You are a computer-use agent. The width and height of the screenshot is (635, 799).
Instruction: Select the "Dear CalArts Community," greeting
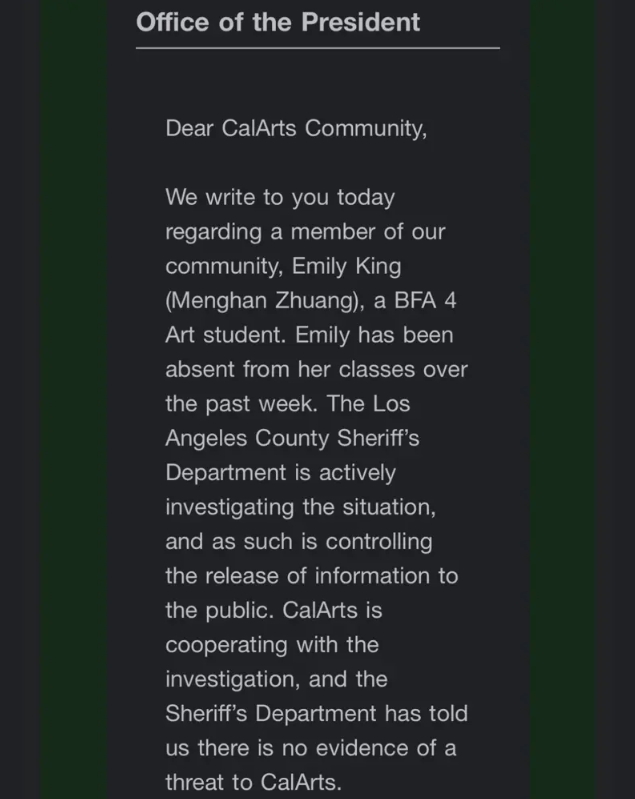point(296,129)
